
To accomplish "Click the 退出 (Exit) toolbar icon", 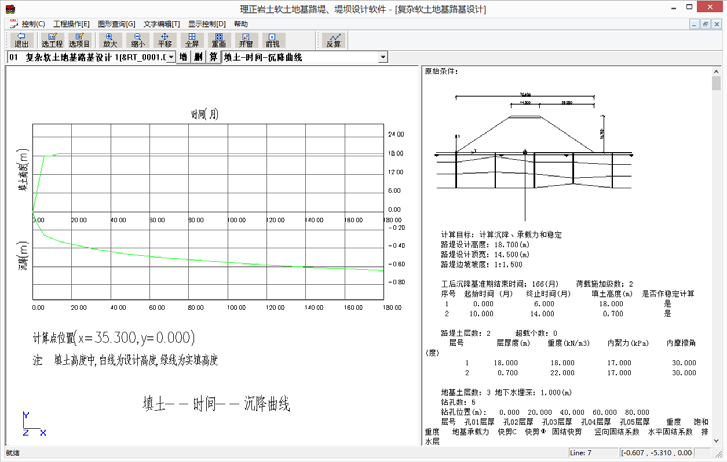I will click(21, 41).
